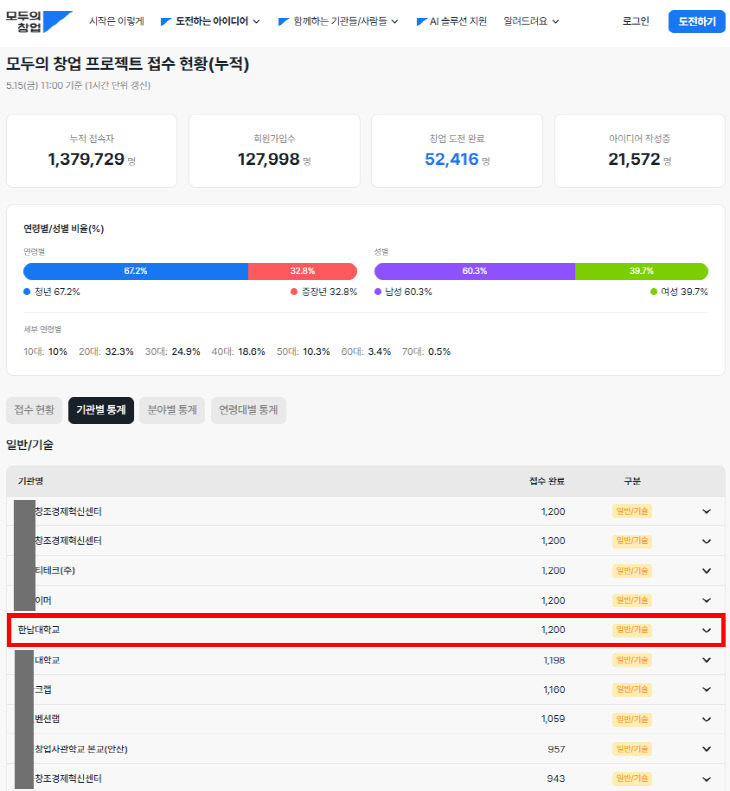
Task: Click the blue 도전하기 button
Action: (697, 22)
